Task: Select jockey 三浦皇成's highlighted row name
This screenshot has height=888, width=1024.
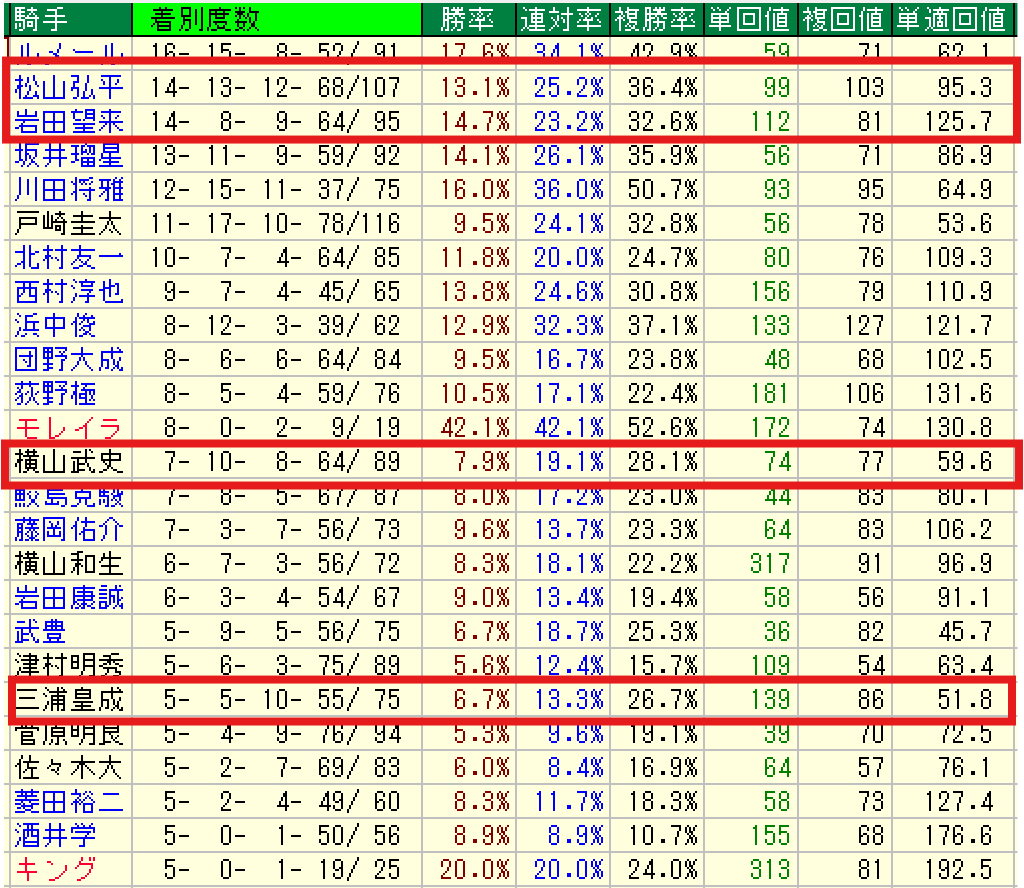Action: [68, 701]
